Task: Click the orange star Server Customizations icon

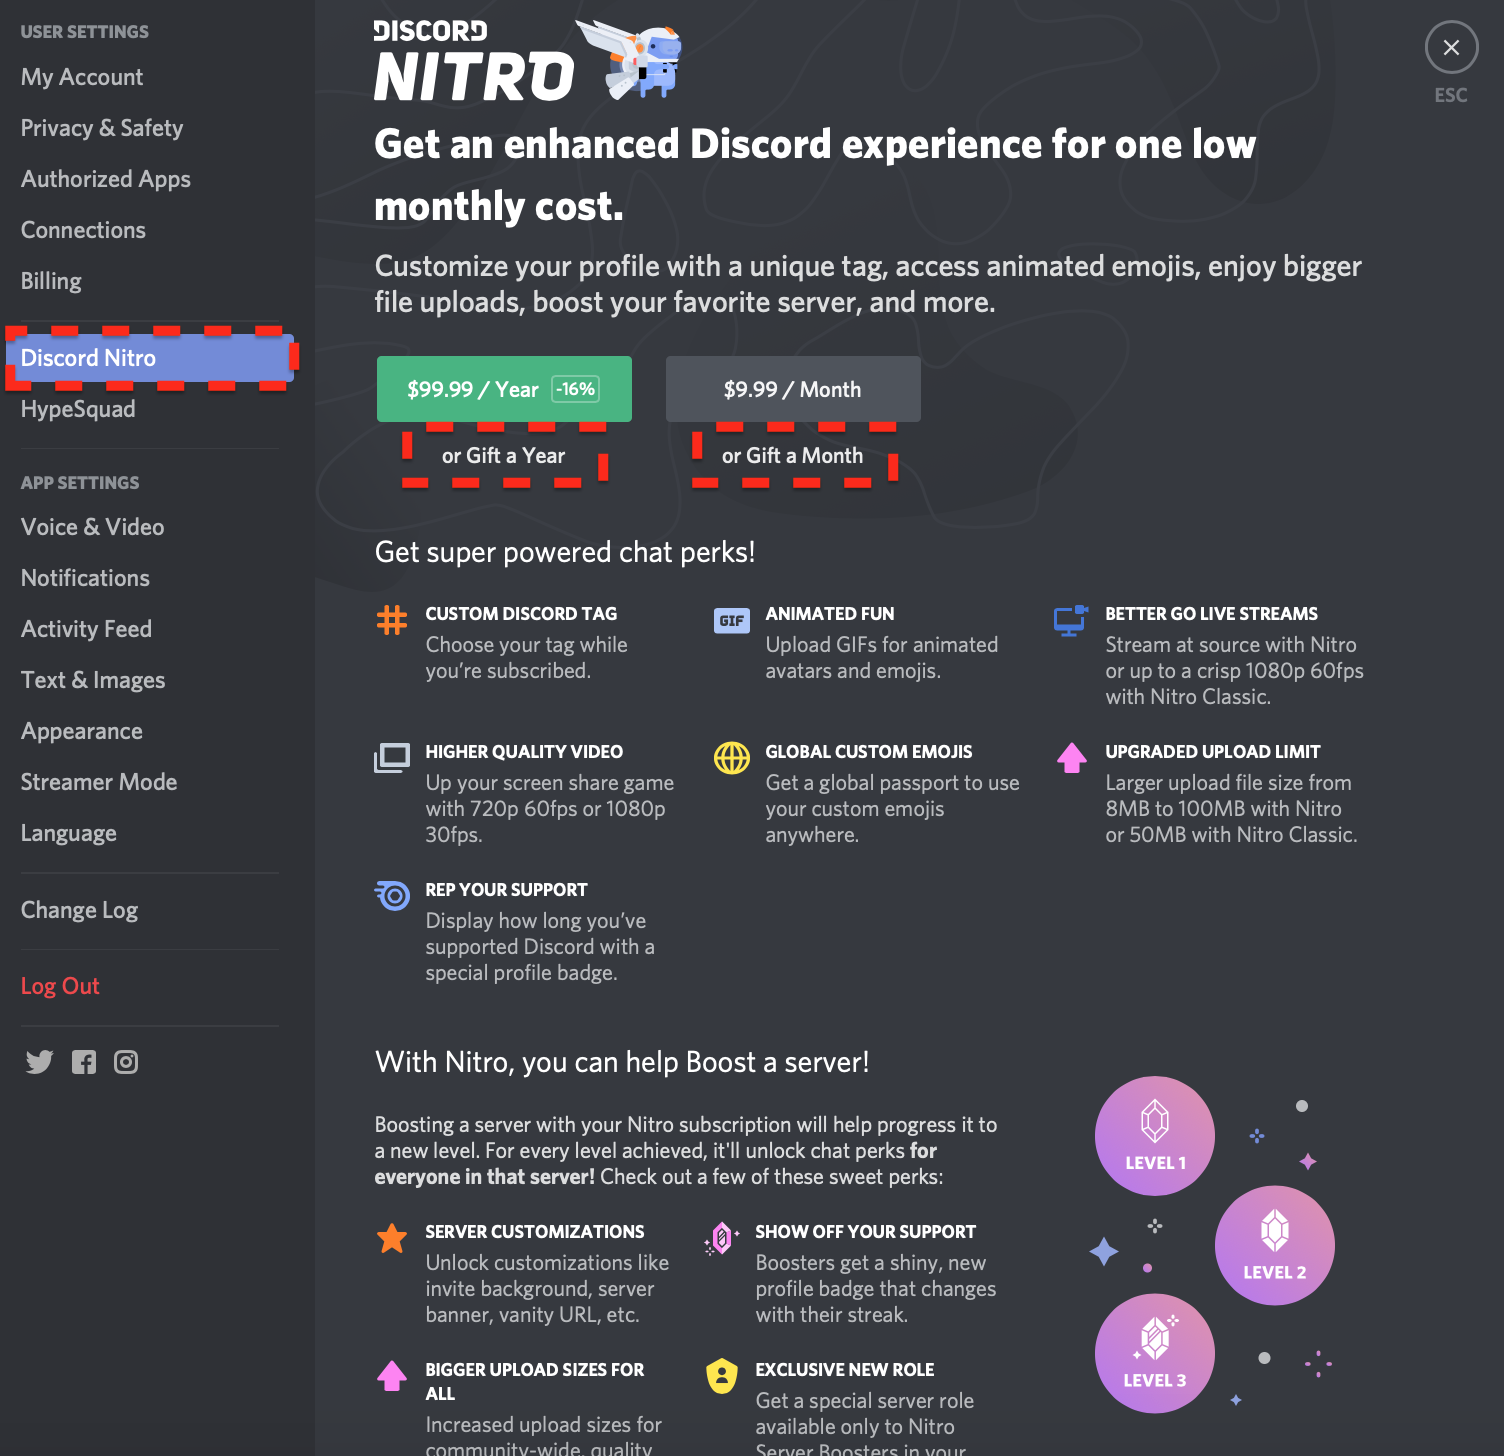Action: [392, 1238]
